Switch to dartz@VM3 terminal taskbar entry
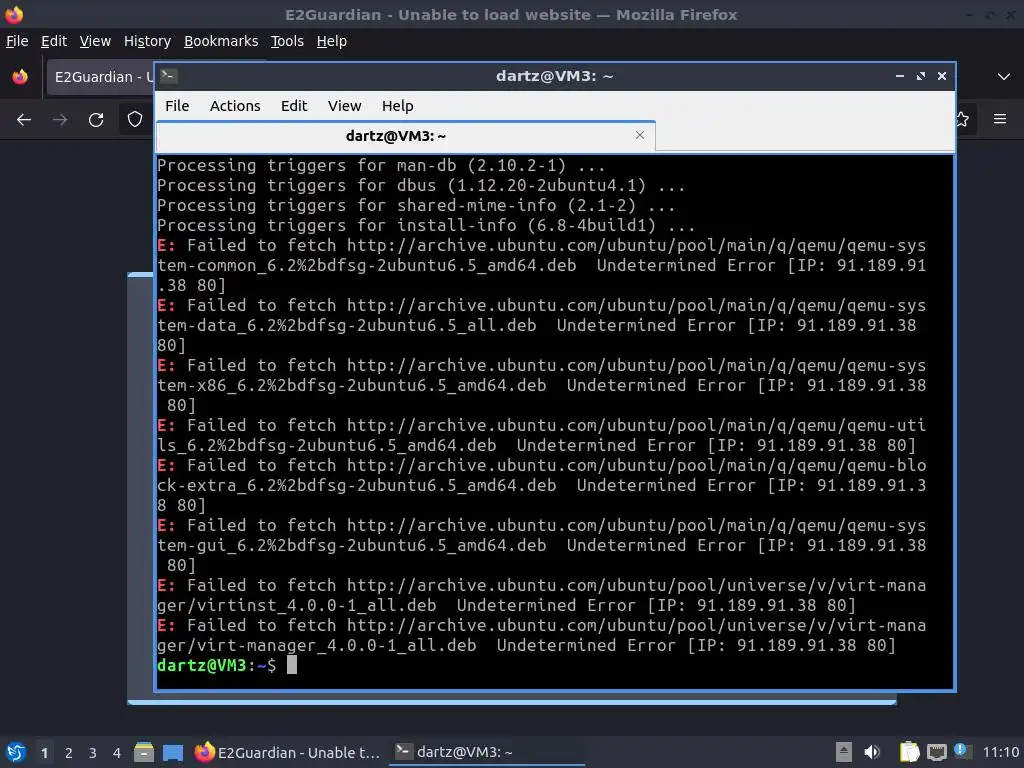Viewport: 1024px width, 768px height. pos(487,752)
